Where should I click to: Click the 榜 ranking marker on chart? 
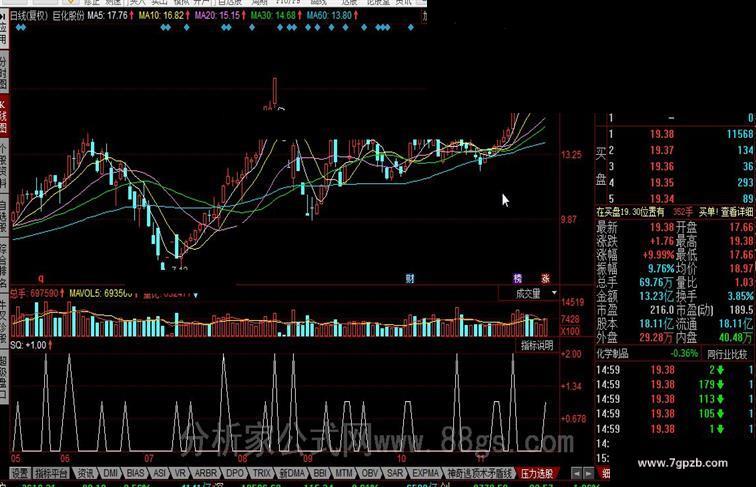point(517,278)
